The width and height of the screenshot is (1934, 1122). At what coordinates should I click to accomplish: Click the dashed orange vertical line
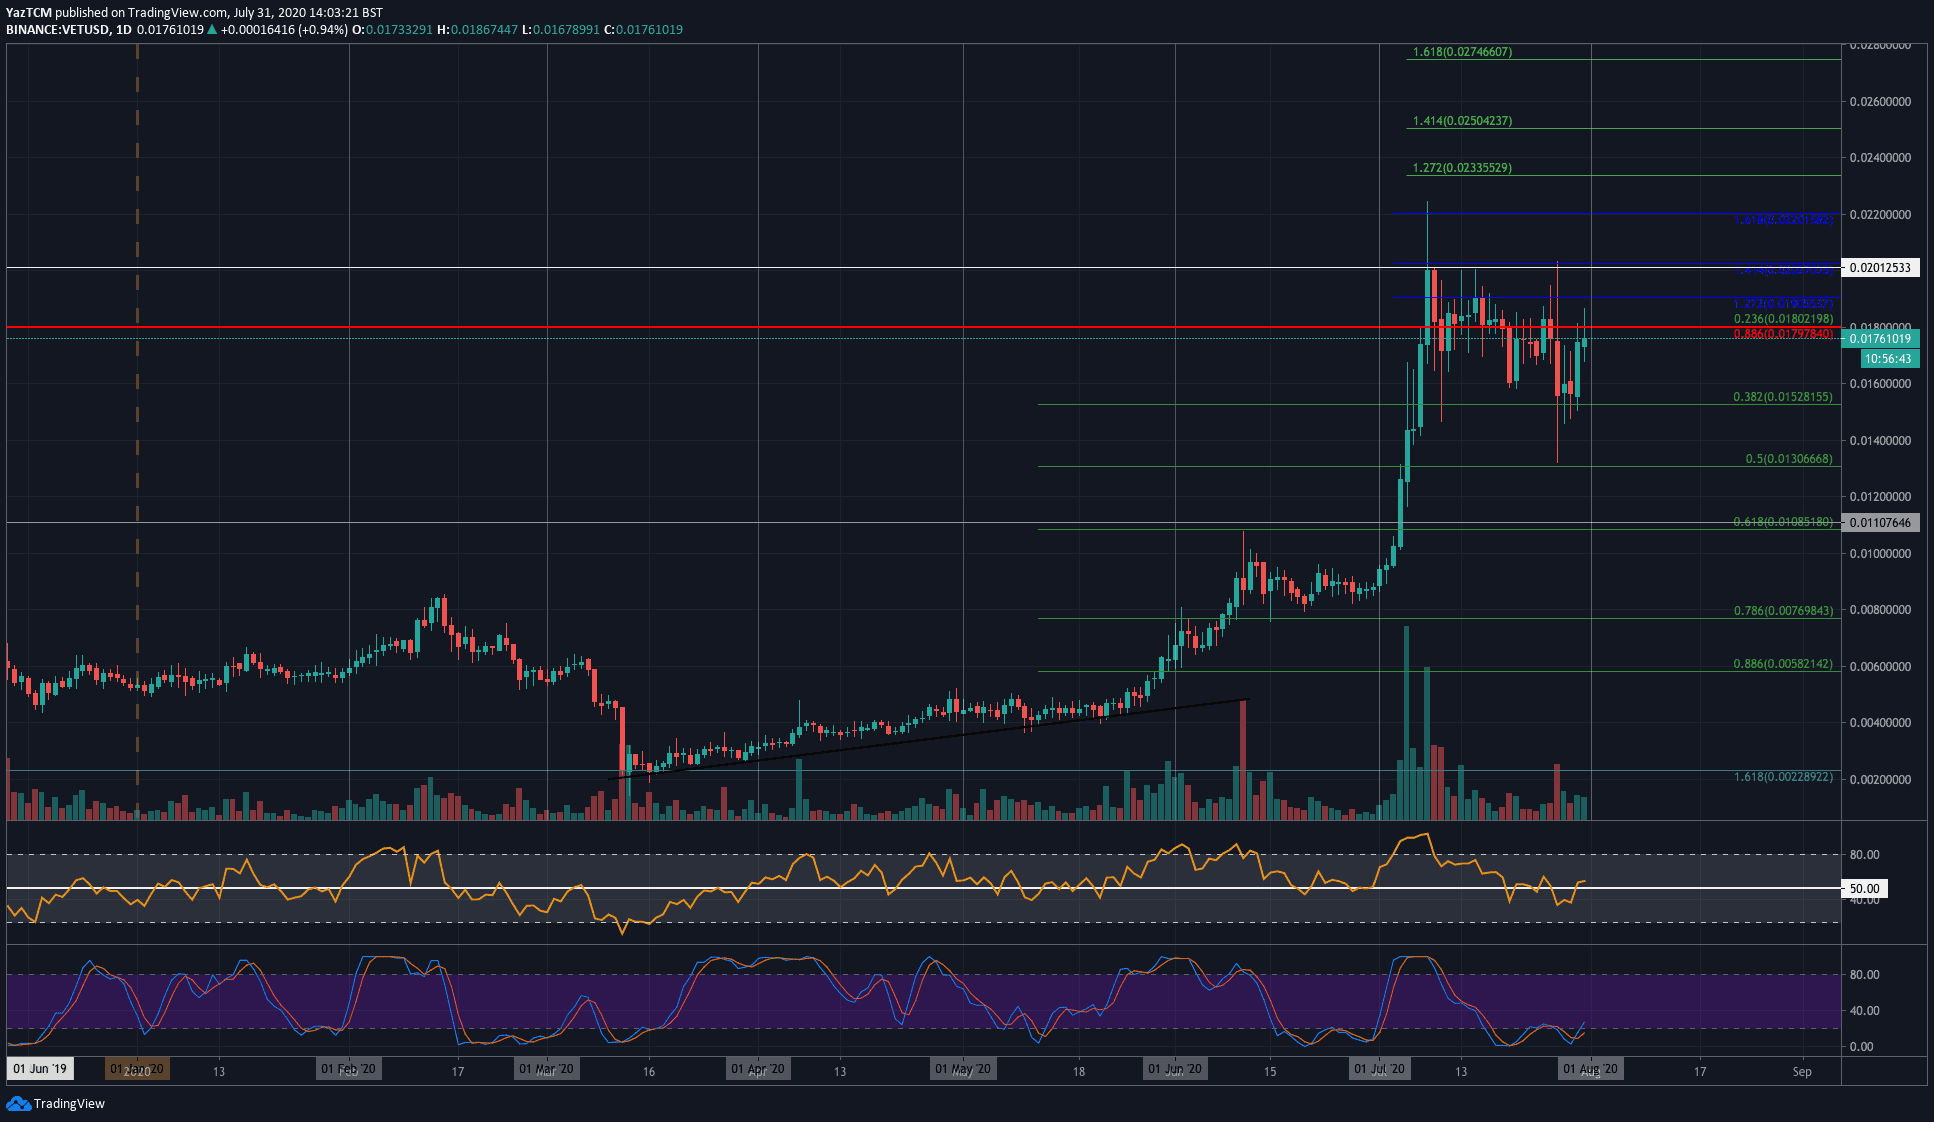pyautogui.click(x=137, y=432)
